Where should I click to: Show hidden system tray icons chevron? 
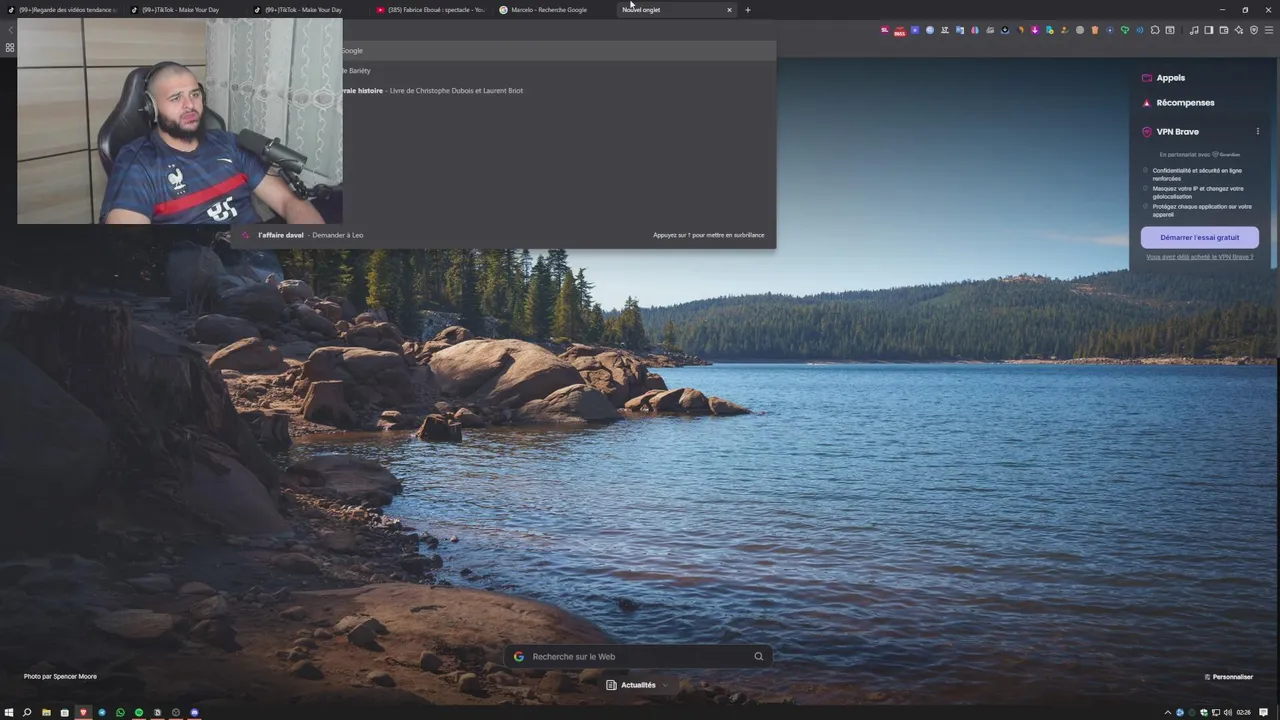[x=1168, y=712]
